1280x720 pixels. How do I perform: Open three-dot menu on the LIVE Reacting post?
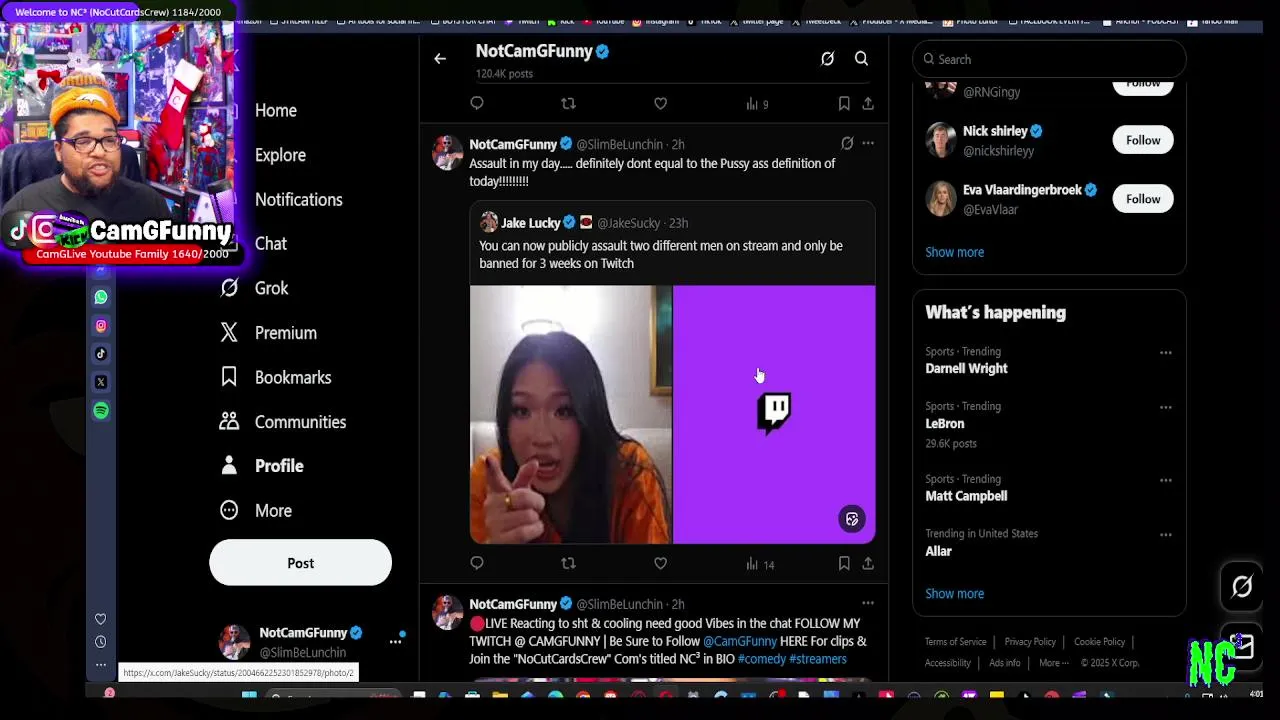[868, 604]
